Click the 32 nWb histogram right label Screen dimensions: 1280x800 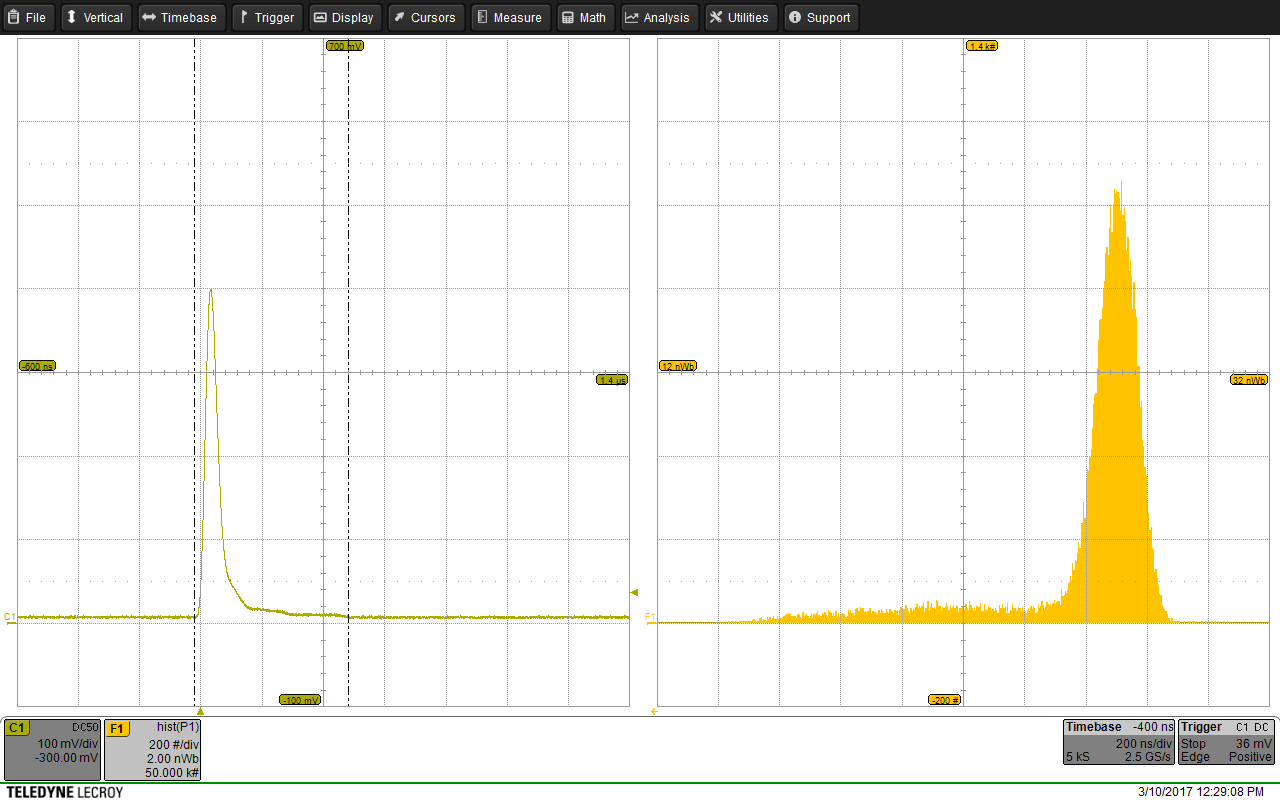point(1249,380)
